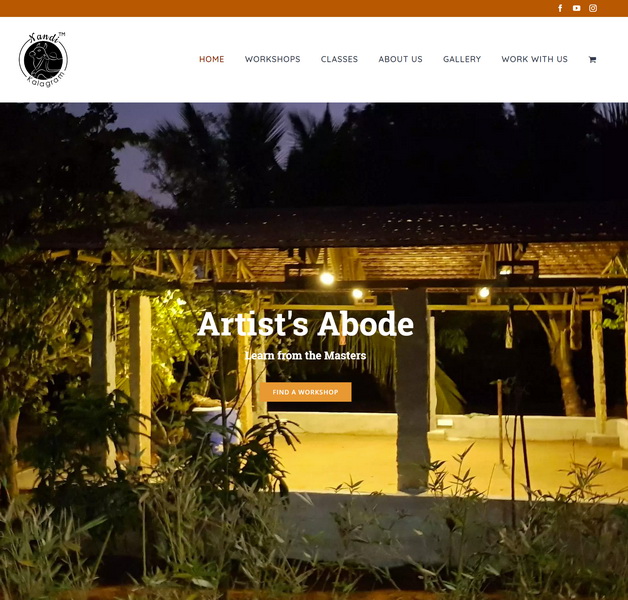Open the Workshops menu item
628x600 pixels.
click(272, 59)
